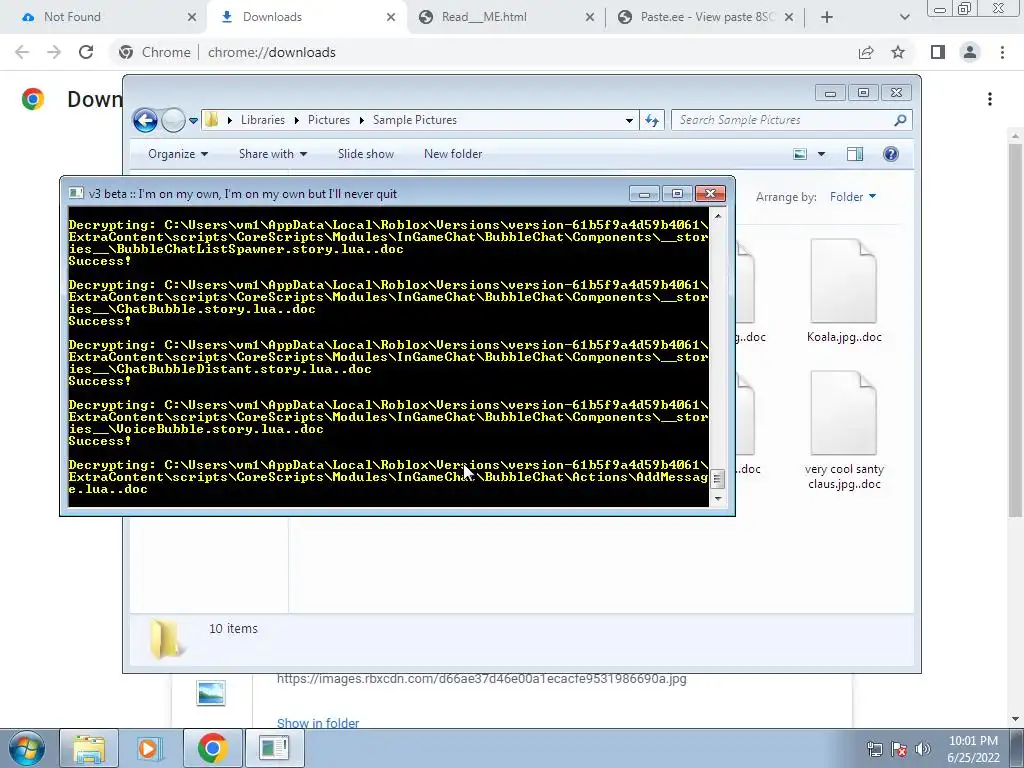
Task: Refresh the Explorer folder view
Action: click(x=652, y=120)
